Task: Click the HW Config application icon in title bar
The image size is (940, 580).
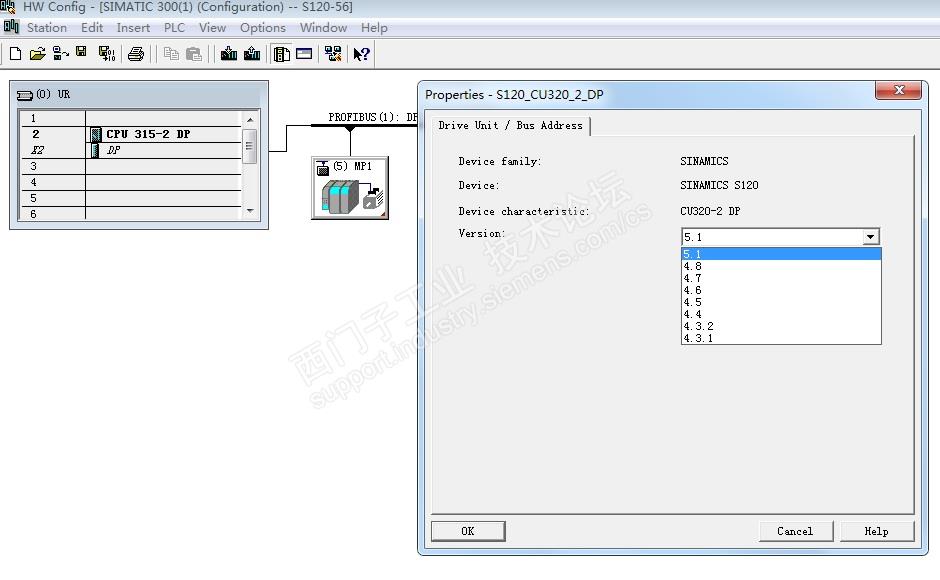Action: (8, 7)
